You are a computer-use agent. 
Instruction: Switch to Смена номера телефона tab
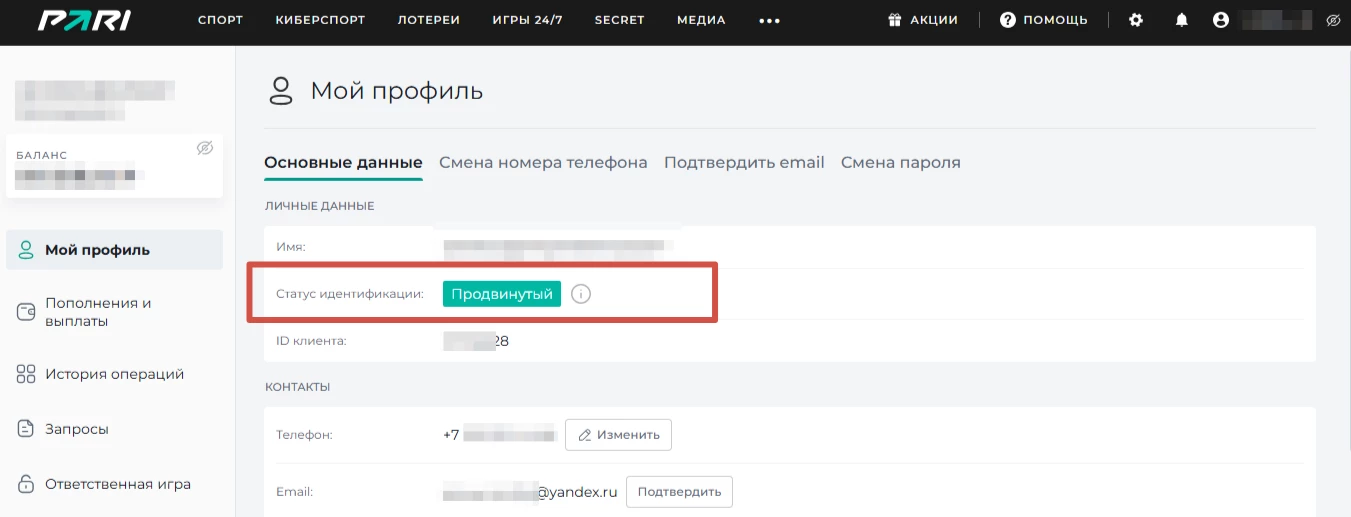coord(543,162)
